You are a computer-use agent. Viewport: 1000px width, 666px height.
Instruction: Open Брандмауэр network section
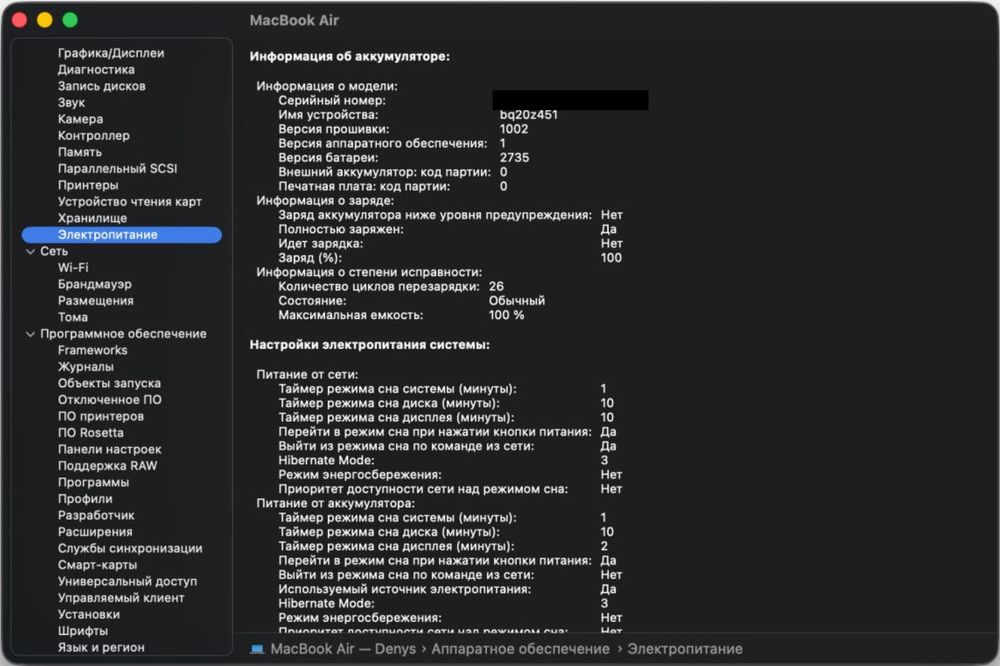(95, 284)
